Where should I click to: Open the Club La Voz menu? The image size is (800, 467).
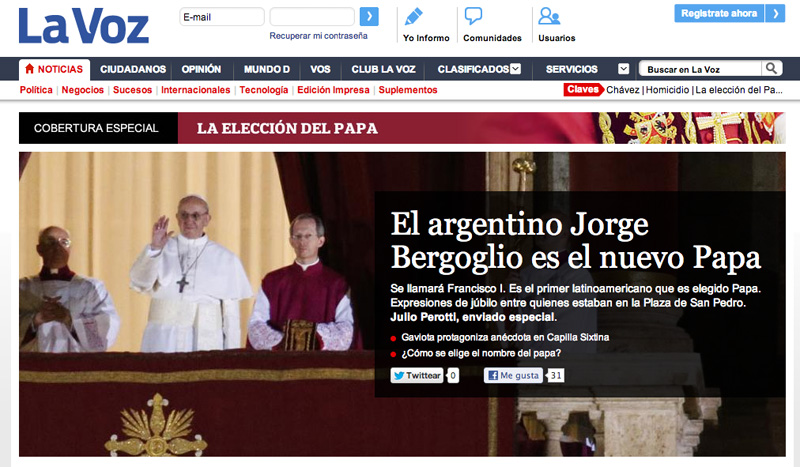point(384,69)
